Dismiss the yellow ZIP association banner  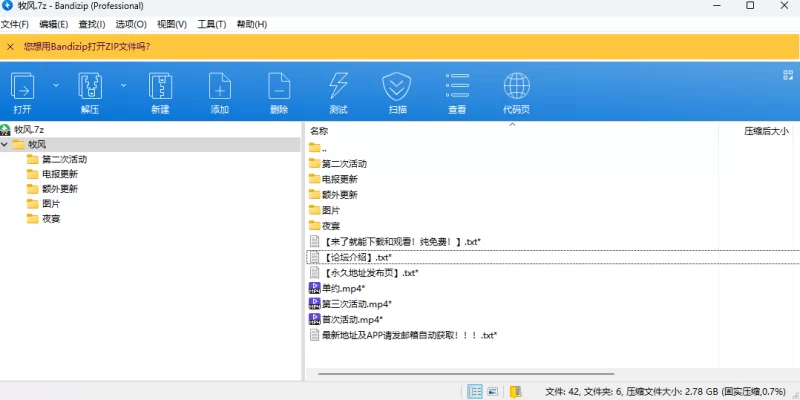point(10,47)
